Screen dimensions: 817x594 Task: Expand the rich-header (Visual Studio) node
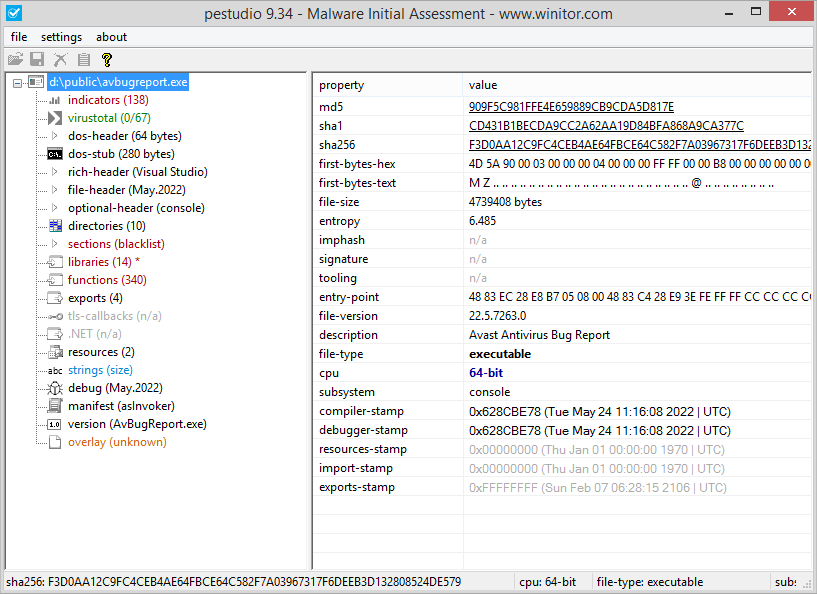(x=55, y=171)
